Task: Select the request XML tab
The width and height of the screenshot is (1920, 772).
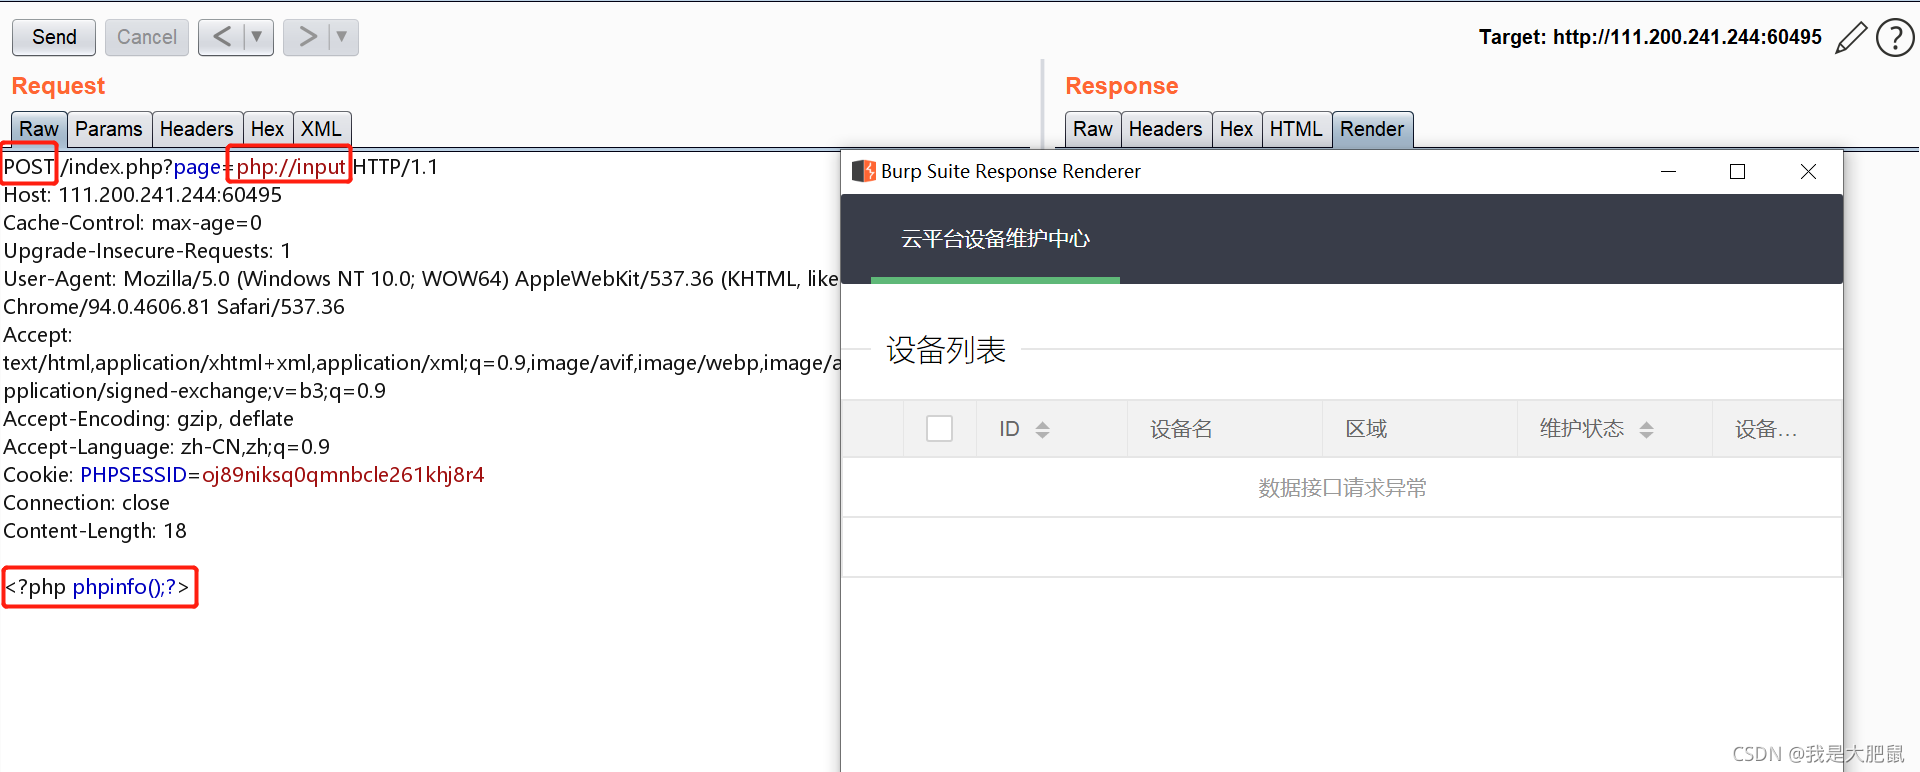Action: tap(321, 129)
